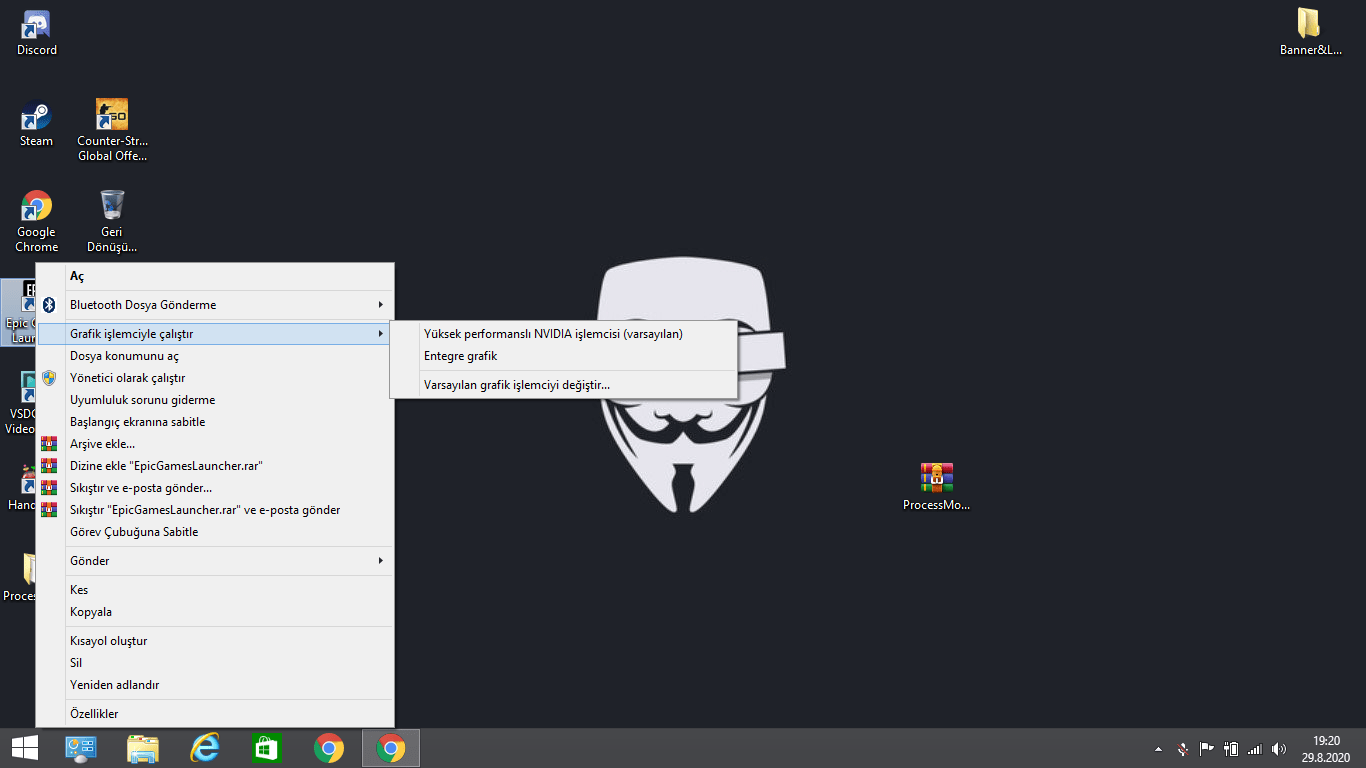The image size is (1366, 768).
Task: Open the Action Center flag icon
Action: click(1206, 749)
